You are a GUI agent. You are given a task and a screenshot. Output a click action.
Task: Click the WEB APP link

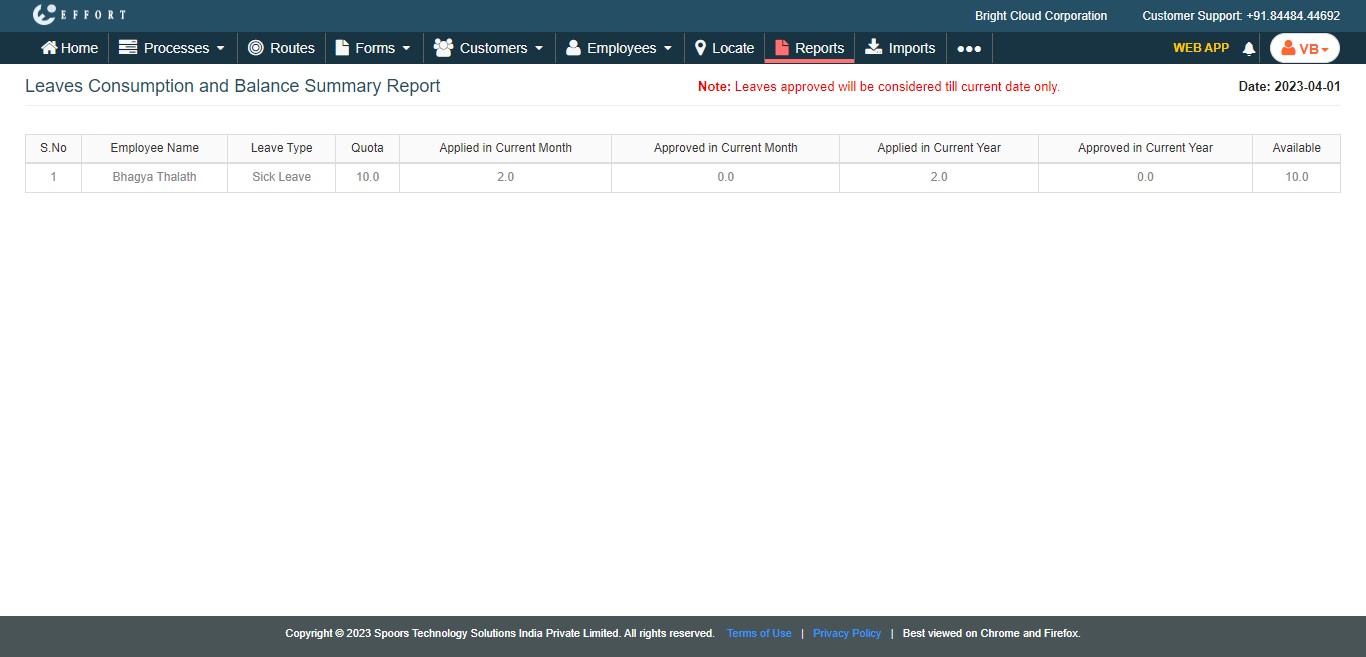[1200, 48]
